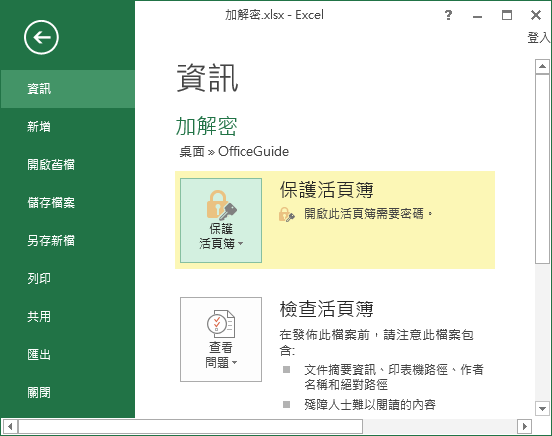Viewport: 552px width, 436px height.
Task: Click the 登入 sign-in link
Action: click(x=539, y=37)
